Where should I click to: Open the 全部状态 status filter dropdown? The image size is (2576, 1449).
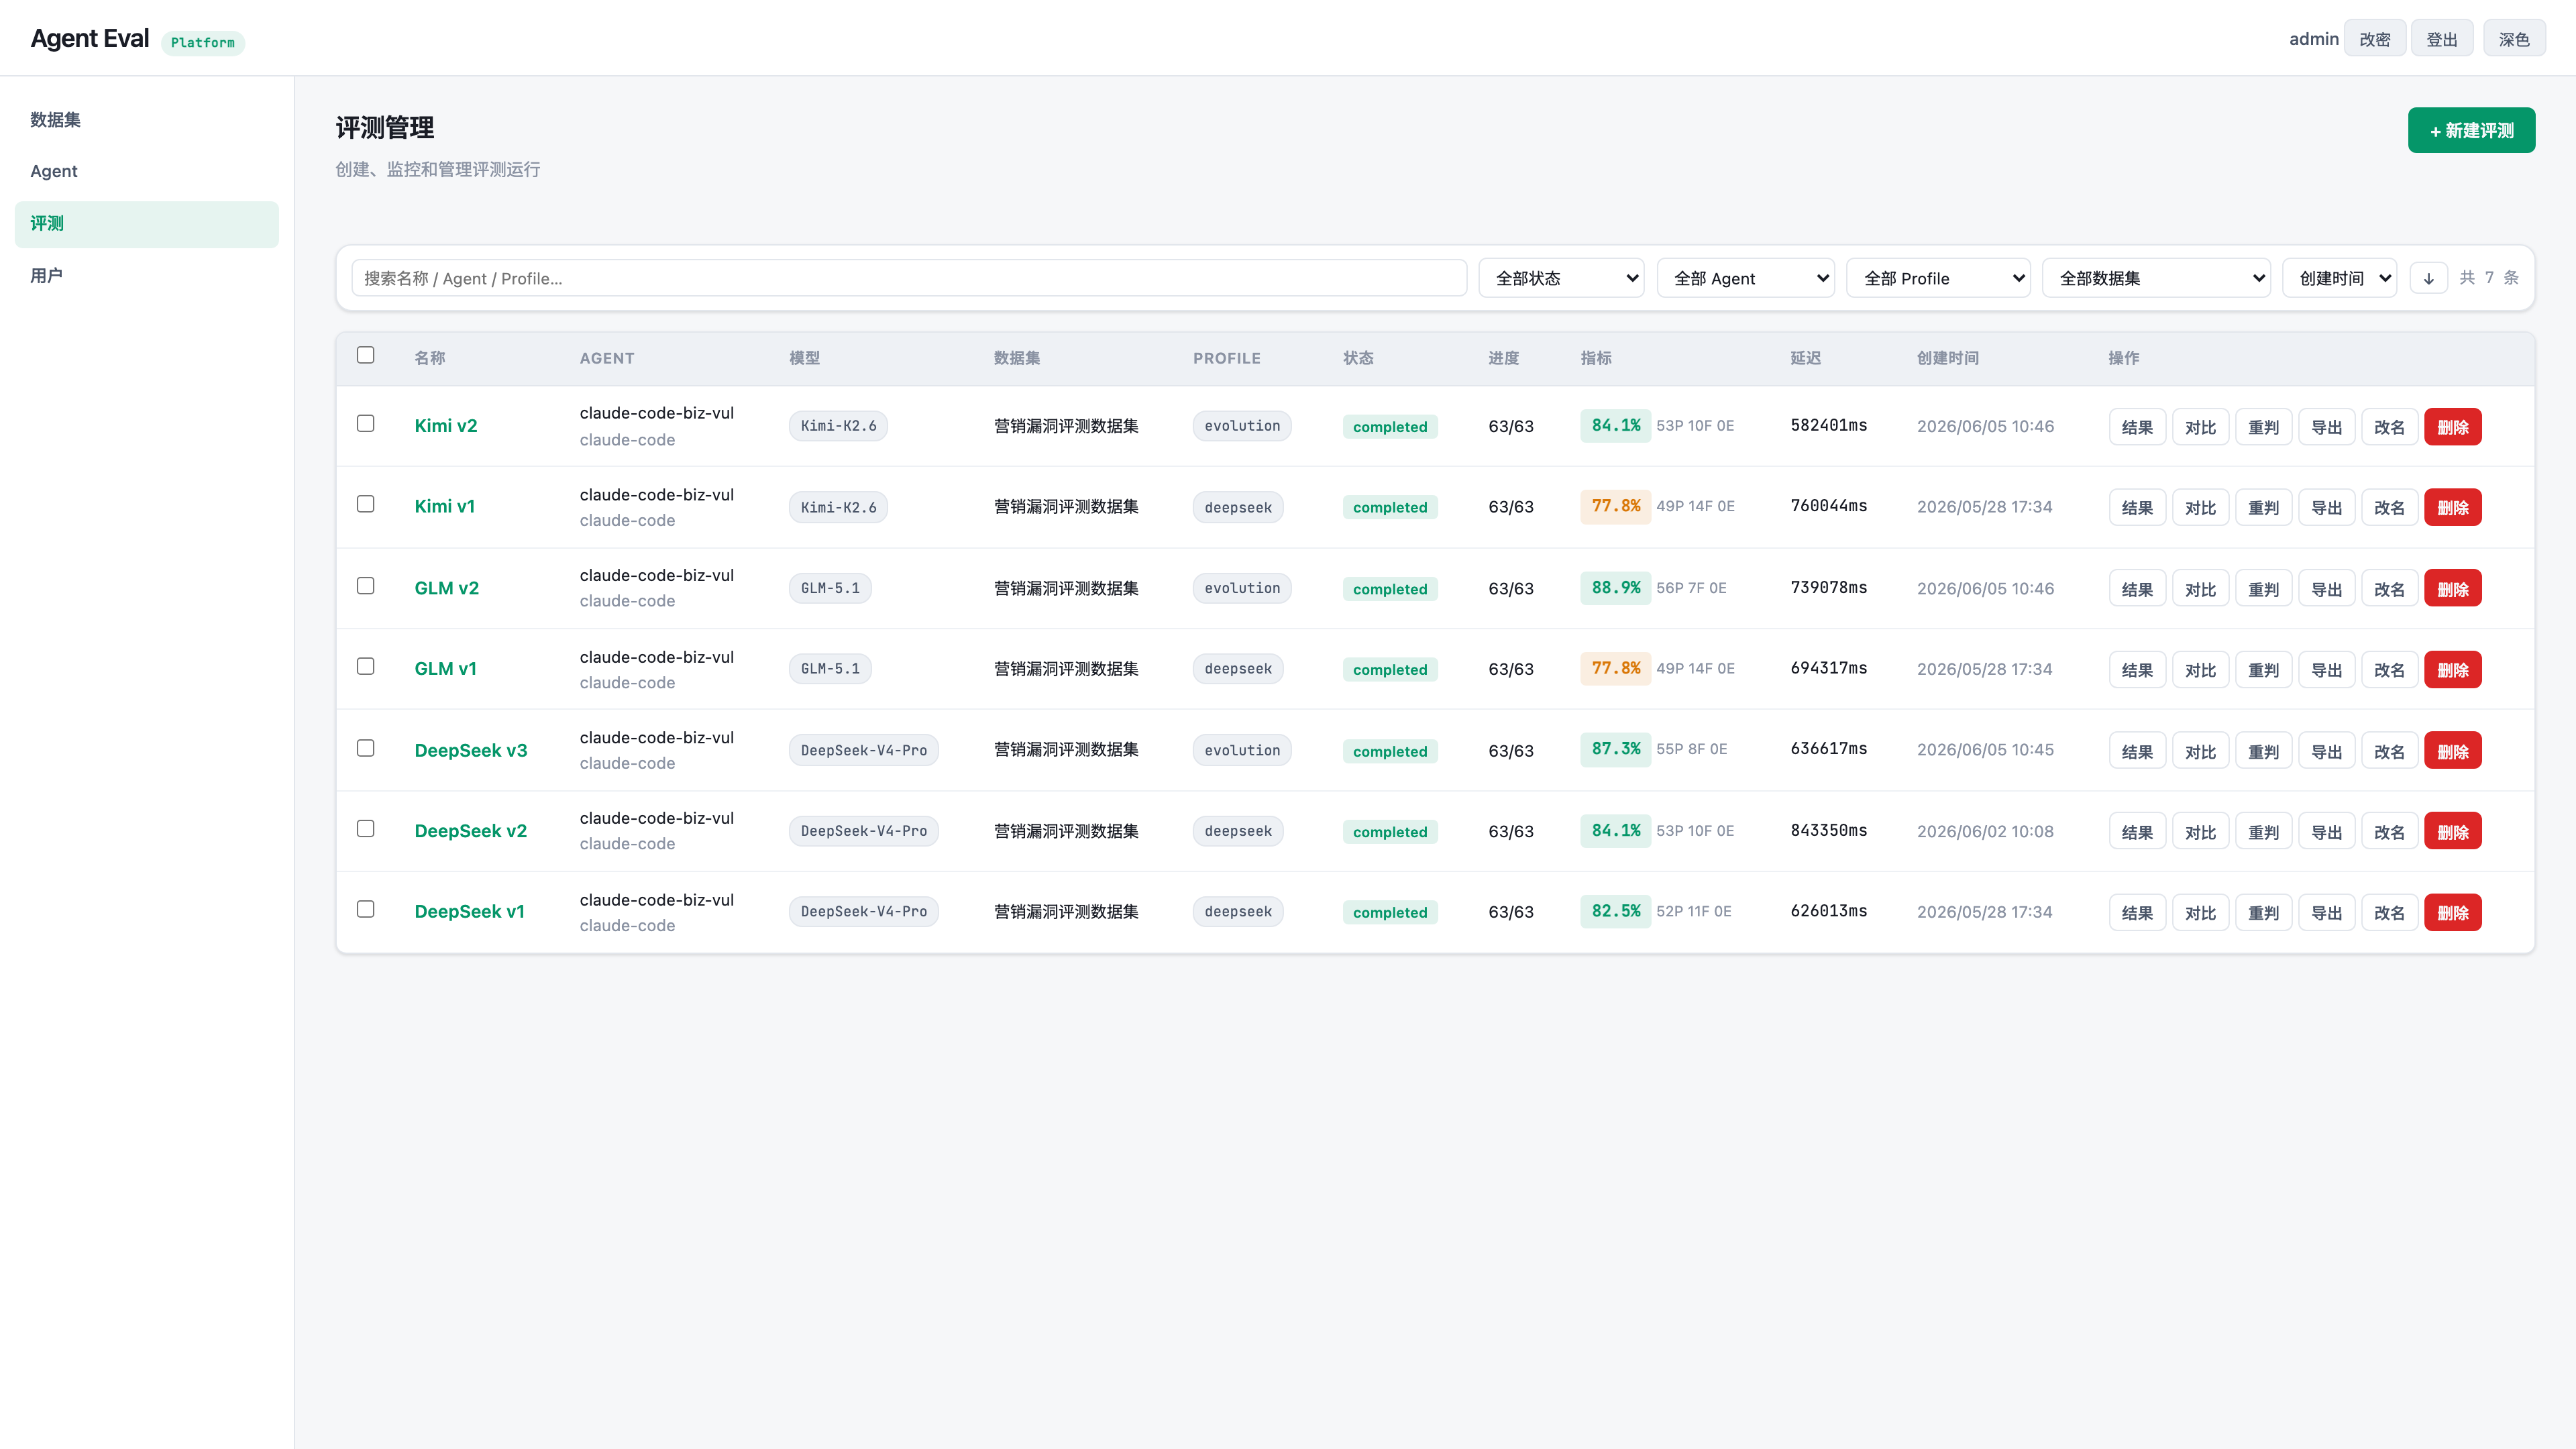(x=1562, y=278)
